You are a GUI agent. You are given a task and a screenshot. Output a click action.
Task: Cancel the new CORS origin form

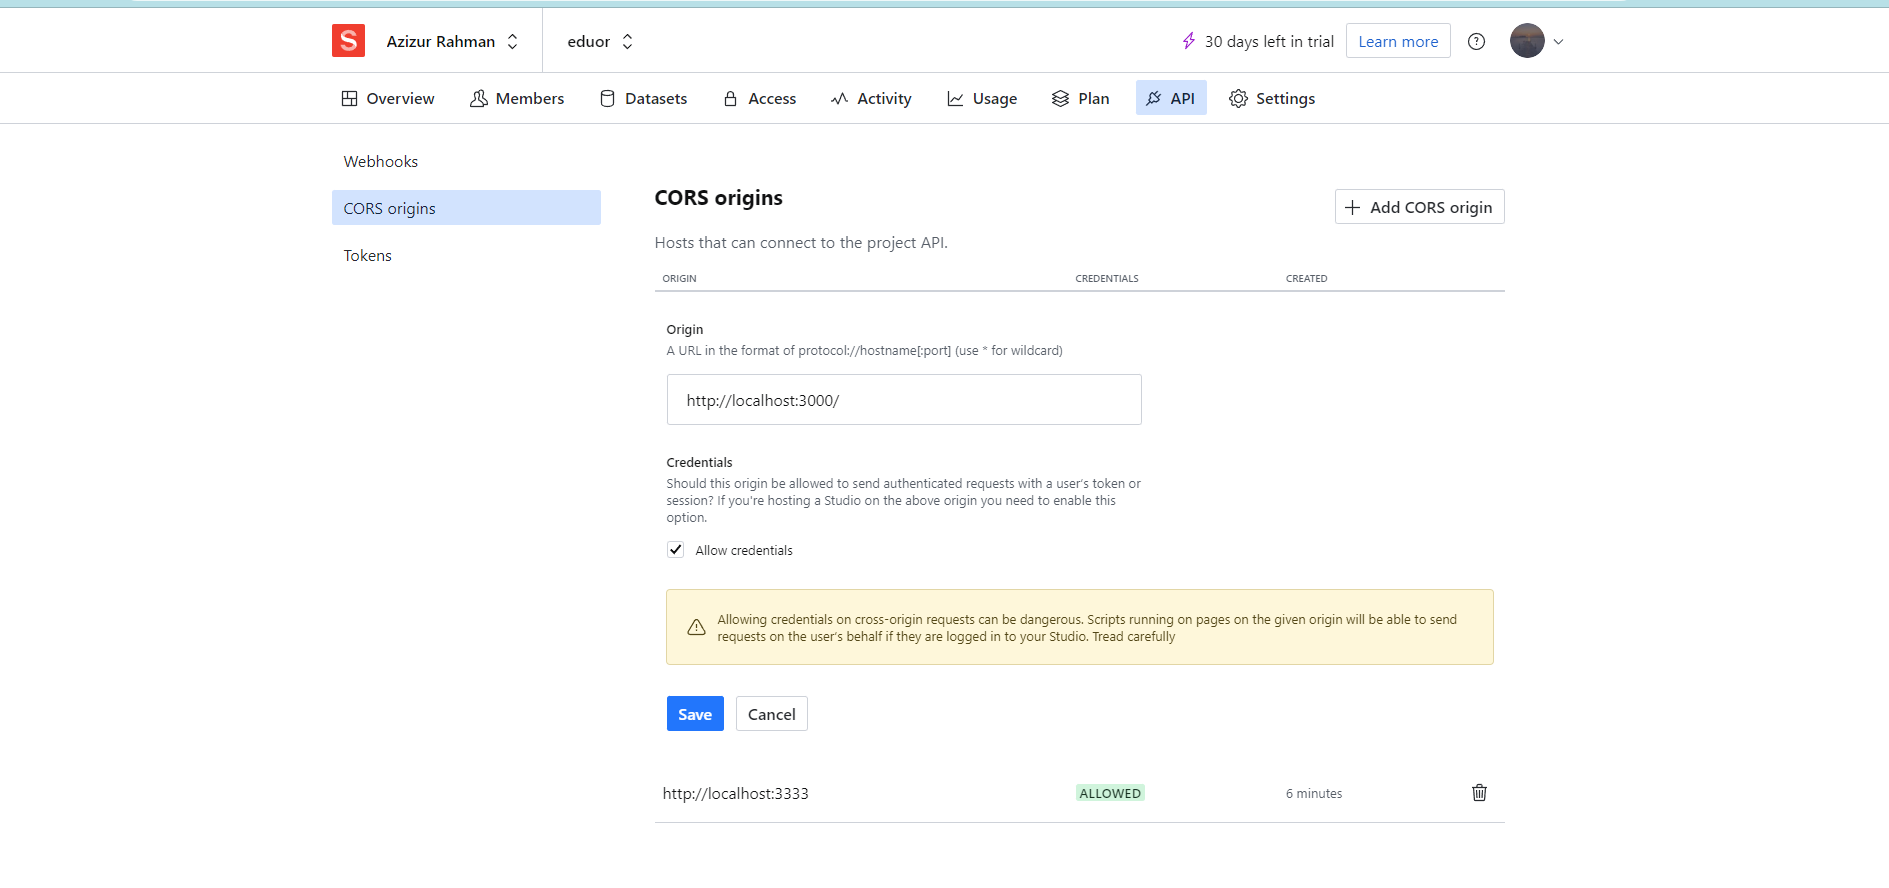[771, 714]
